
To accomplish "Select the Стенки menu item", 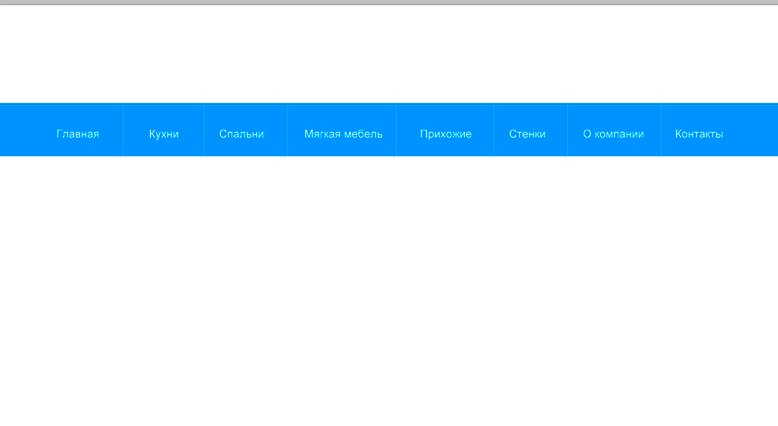I will (527, 134).
